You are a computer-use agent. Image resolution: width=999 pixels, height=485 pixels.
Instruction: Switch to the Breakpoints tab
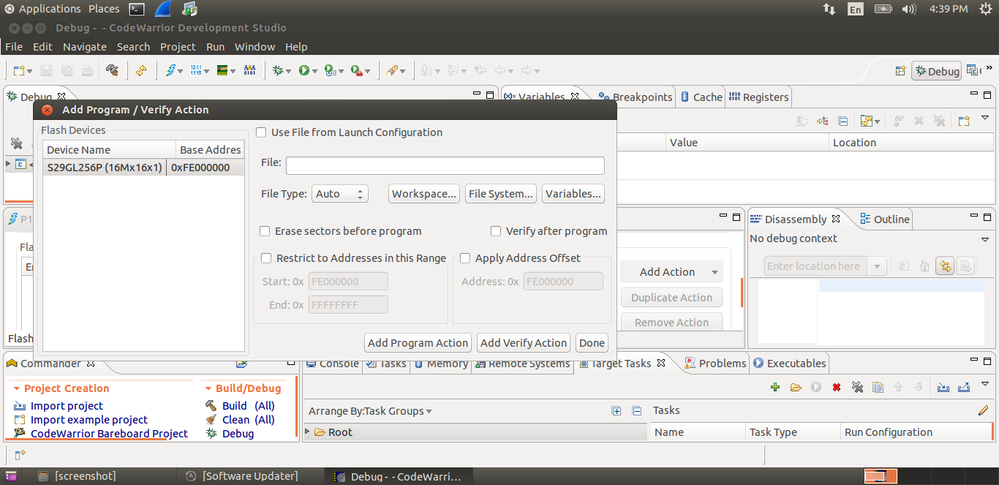635,97
